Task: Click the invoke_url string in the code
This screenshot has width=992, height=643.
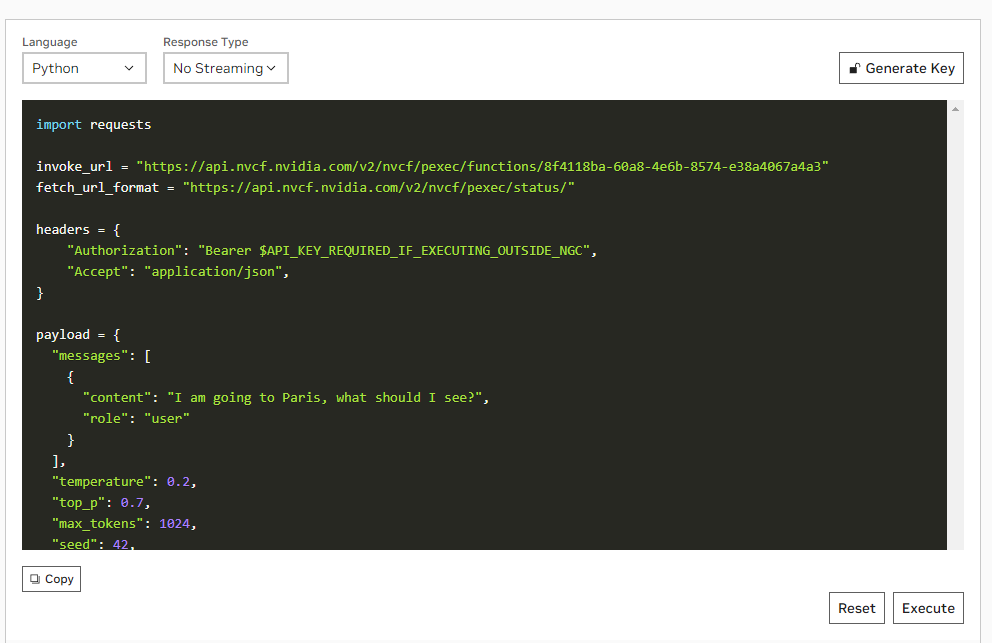Action: pyautogui.click(x=483, y=166)
